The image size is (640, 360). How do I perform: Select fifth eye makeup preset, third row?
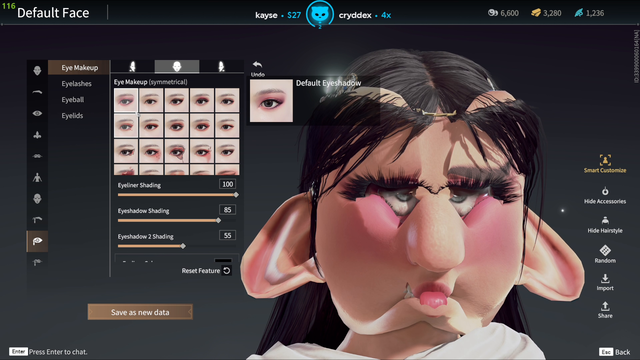point(227,151)
